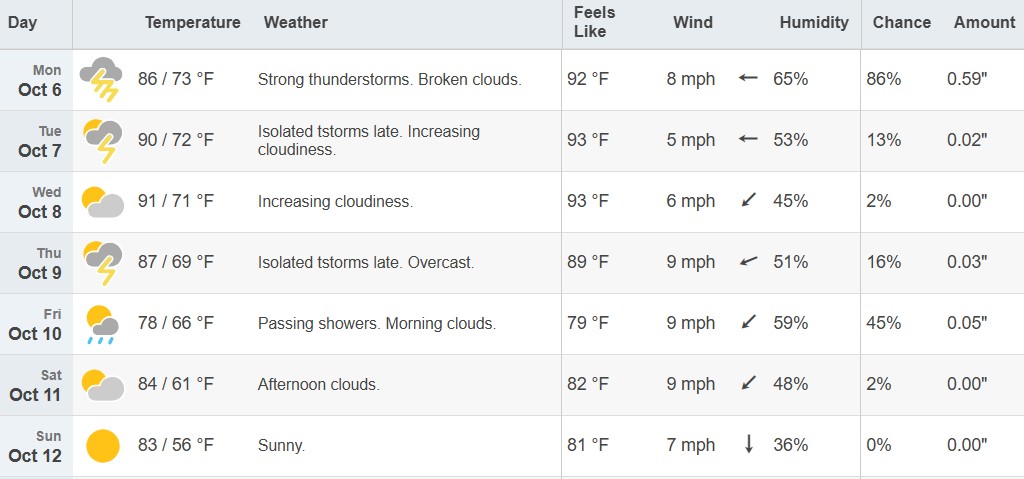
Task: Click the Feels Like column header
Action: coord(594,22)
